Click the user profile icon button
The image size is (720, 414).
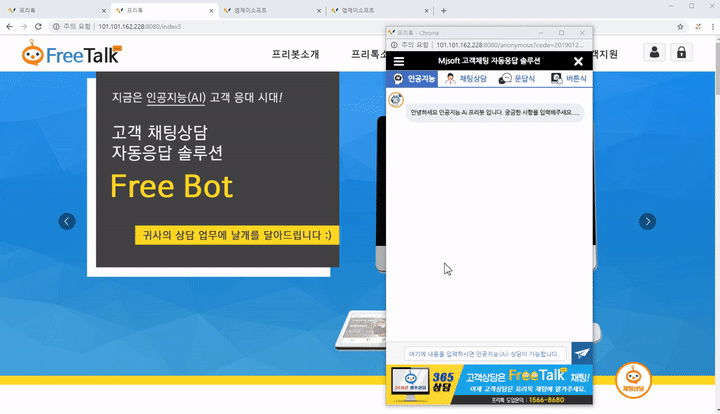[654, 52]
